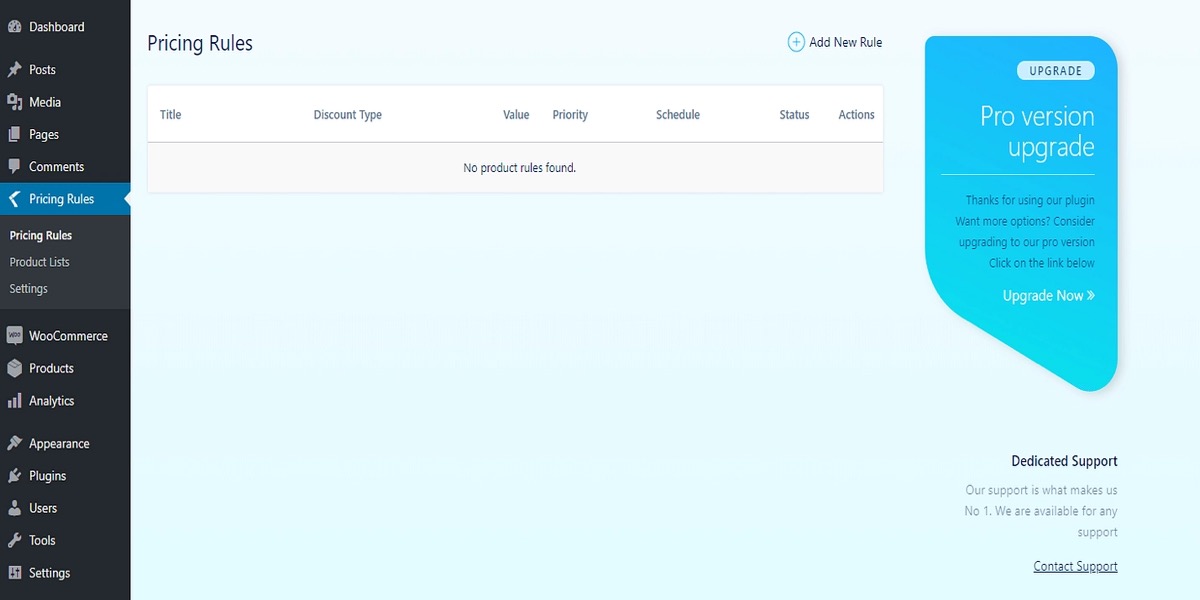Collapse the Pricing Rules menu arrow
This screenshot has width=1200, height=600.
click(14, 199)
